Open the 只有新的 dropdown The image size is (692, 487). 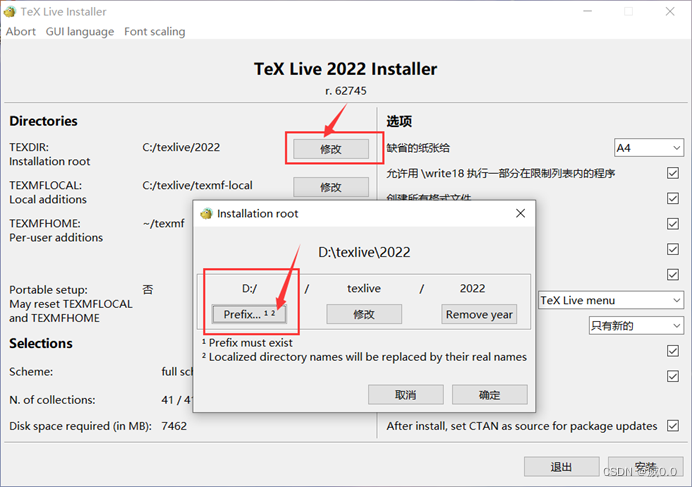pyautogui.click(x=636, y=326)
